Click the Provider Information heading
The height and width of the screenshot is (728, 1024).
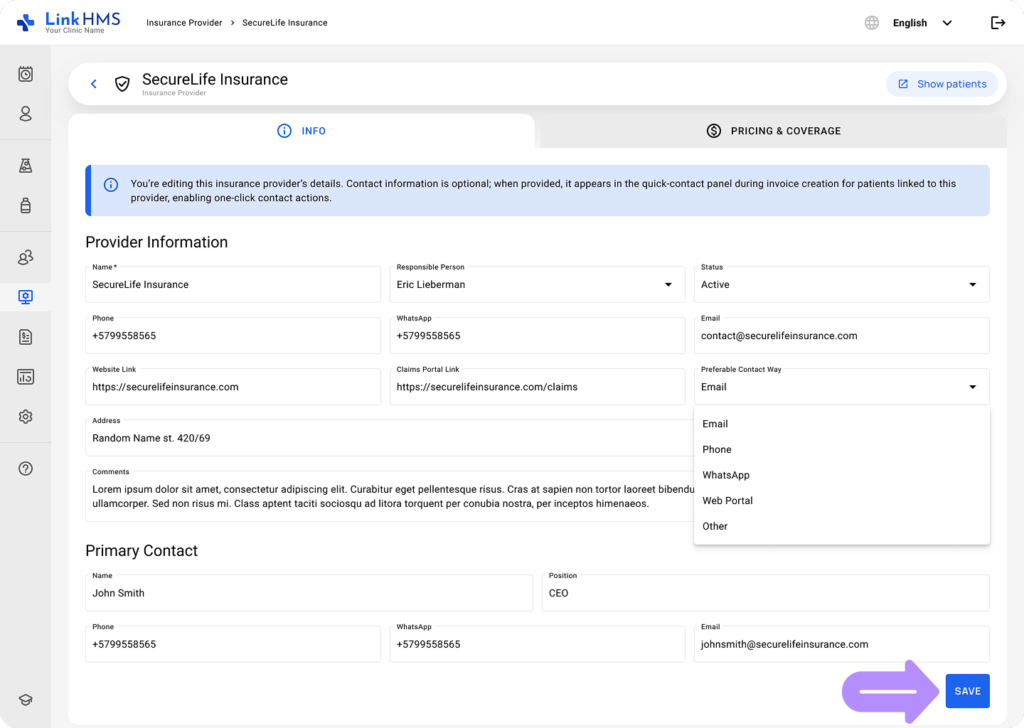pyautogui.click(x=157, y=242)
